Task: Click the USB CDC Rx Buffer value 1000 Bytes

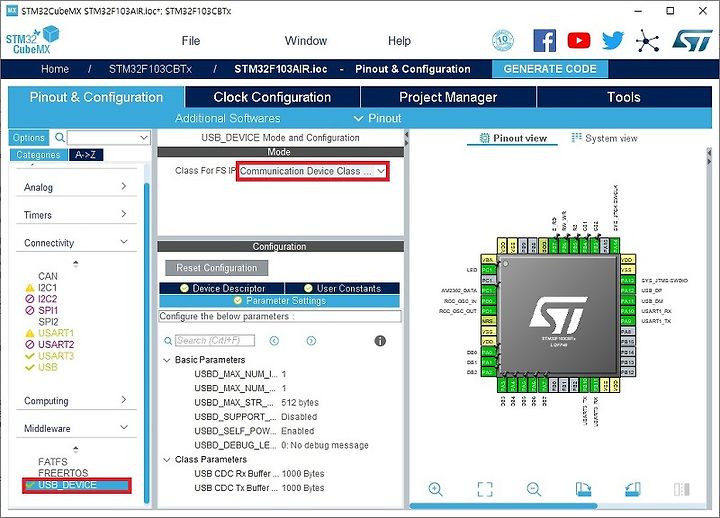Action: 303,474
